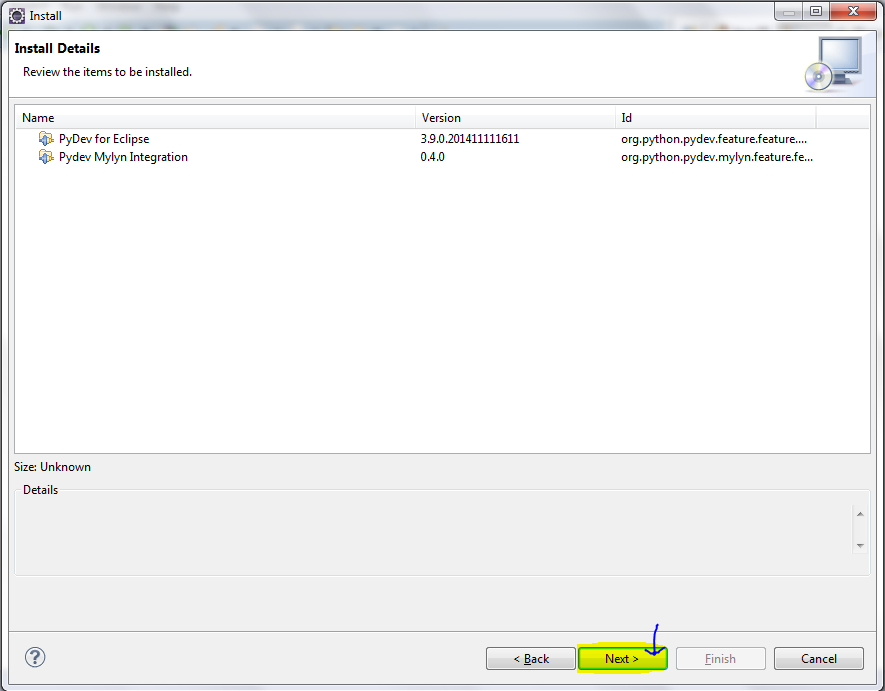Open help via the question mark icon
This screenshot has height=691, width=885.
pos(35,657)
